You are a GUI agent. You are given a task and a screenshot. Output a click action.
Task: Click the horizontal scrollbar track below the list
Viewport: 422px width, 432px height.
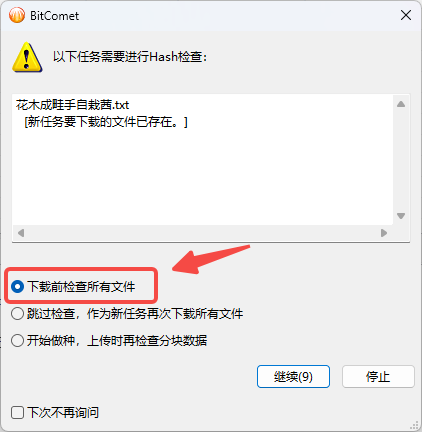pyautogui.click(x=202, y=233)
